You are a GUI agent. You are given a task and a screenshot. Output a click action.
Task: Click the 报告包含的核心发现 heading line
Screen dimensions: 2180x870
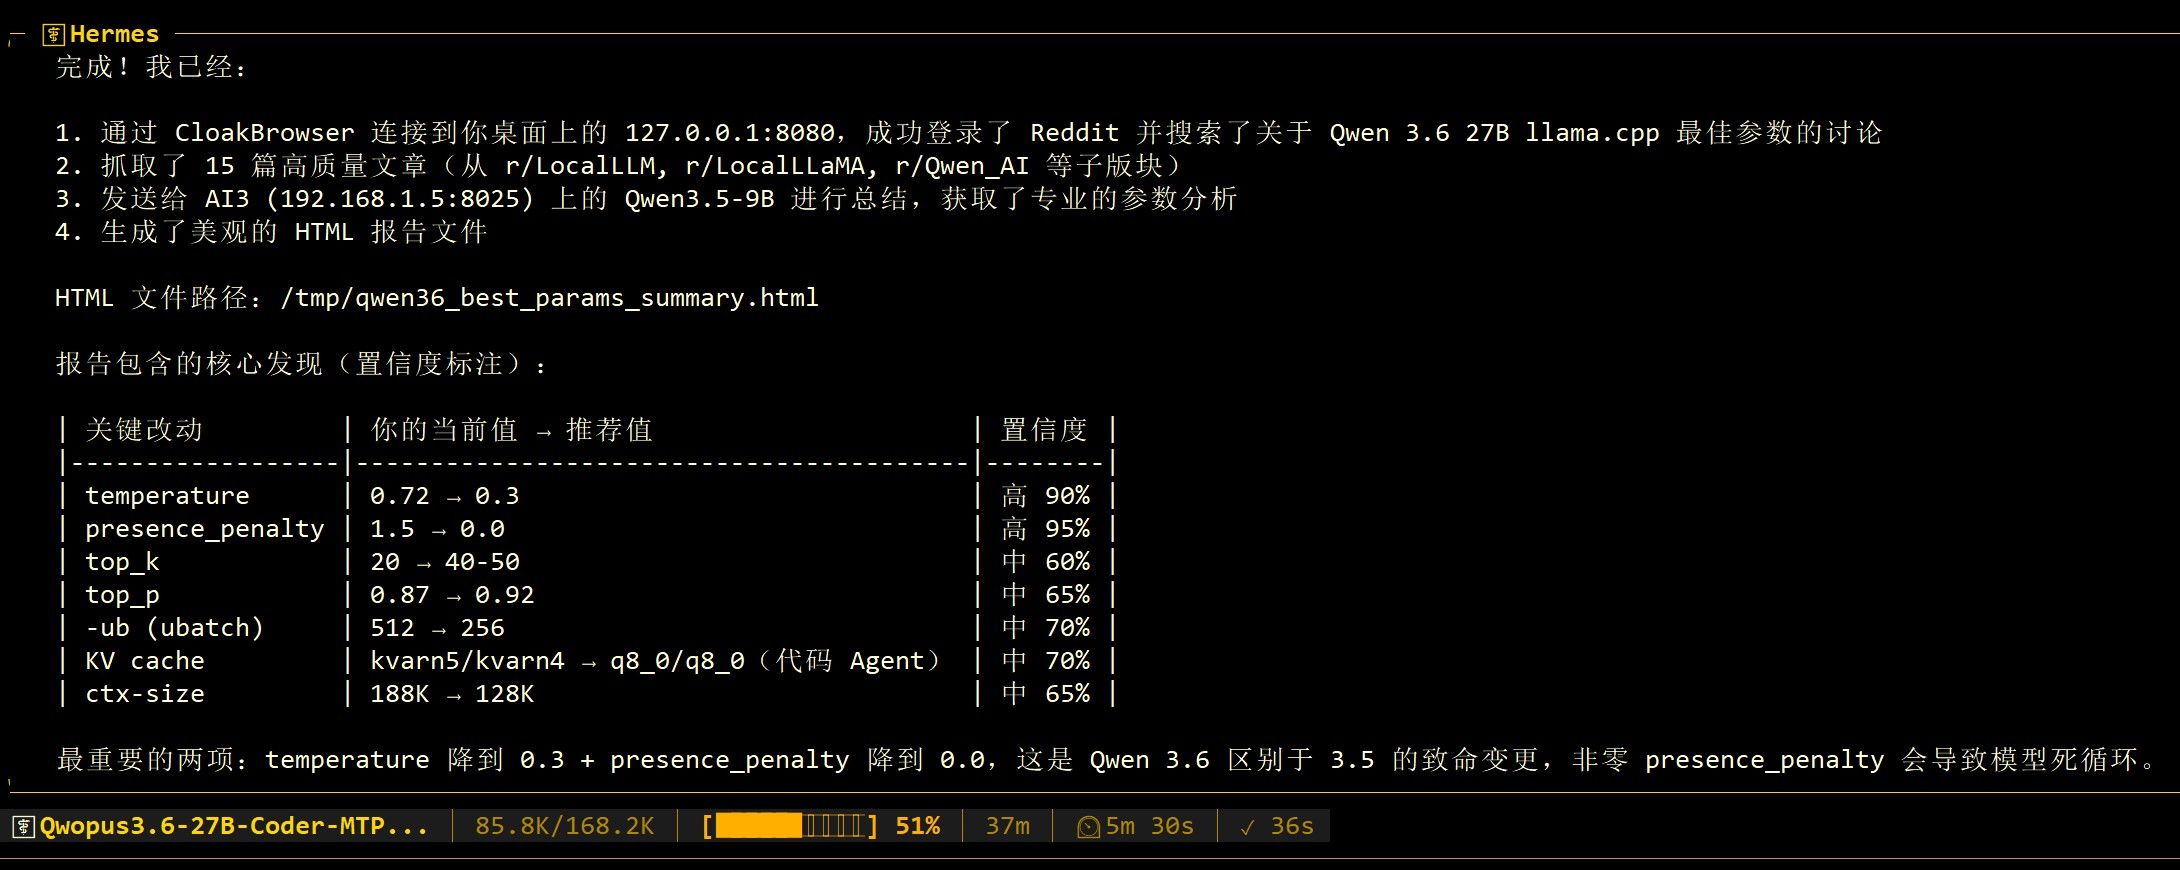[300, 364]
